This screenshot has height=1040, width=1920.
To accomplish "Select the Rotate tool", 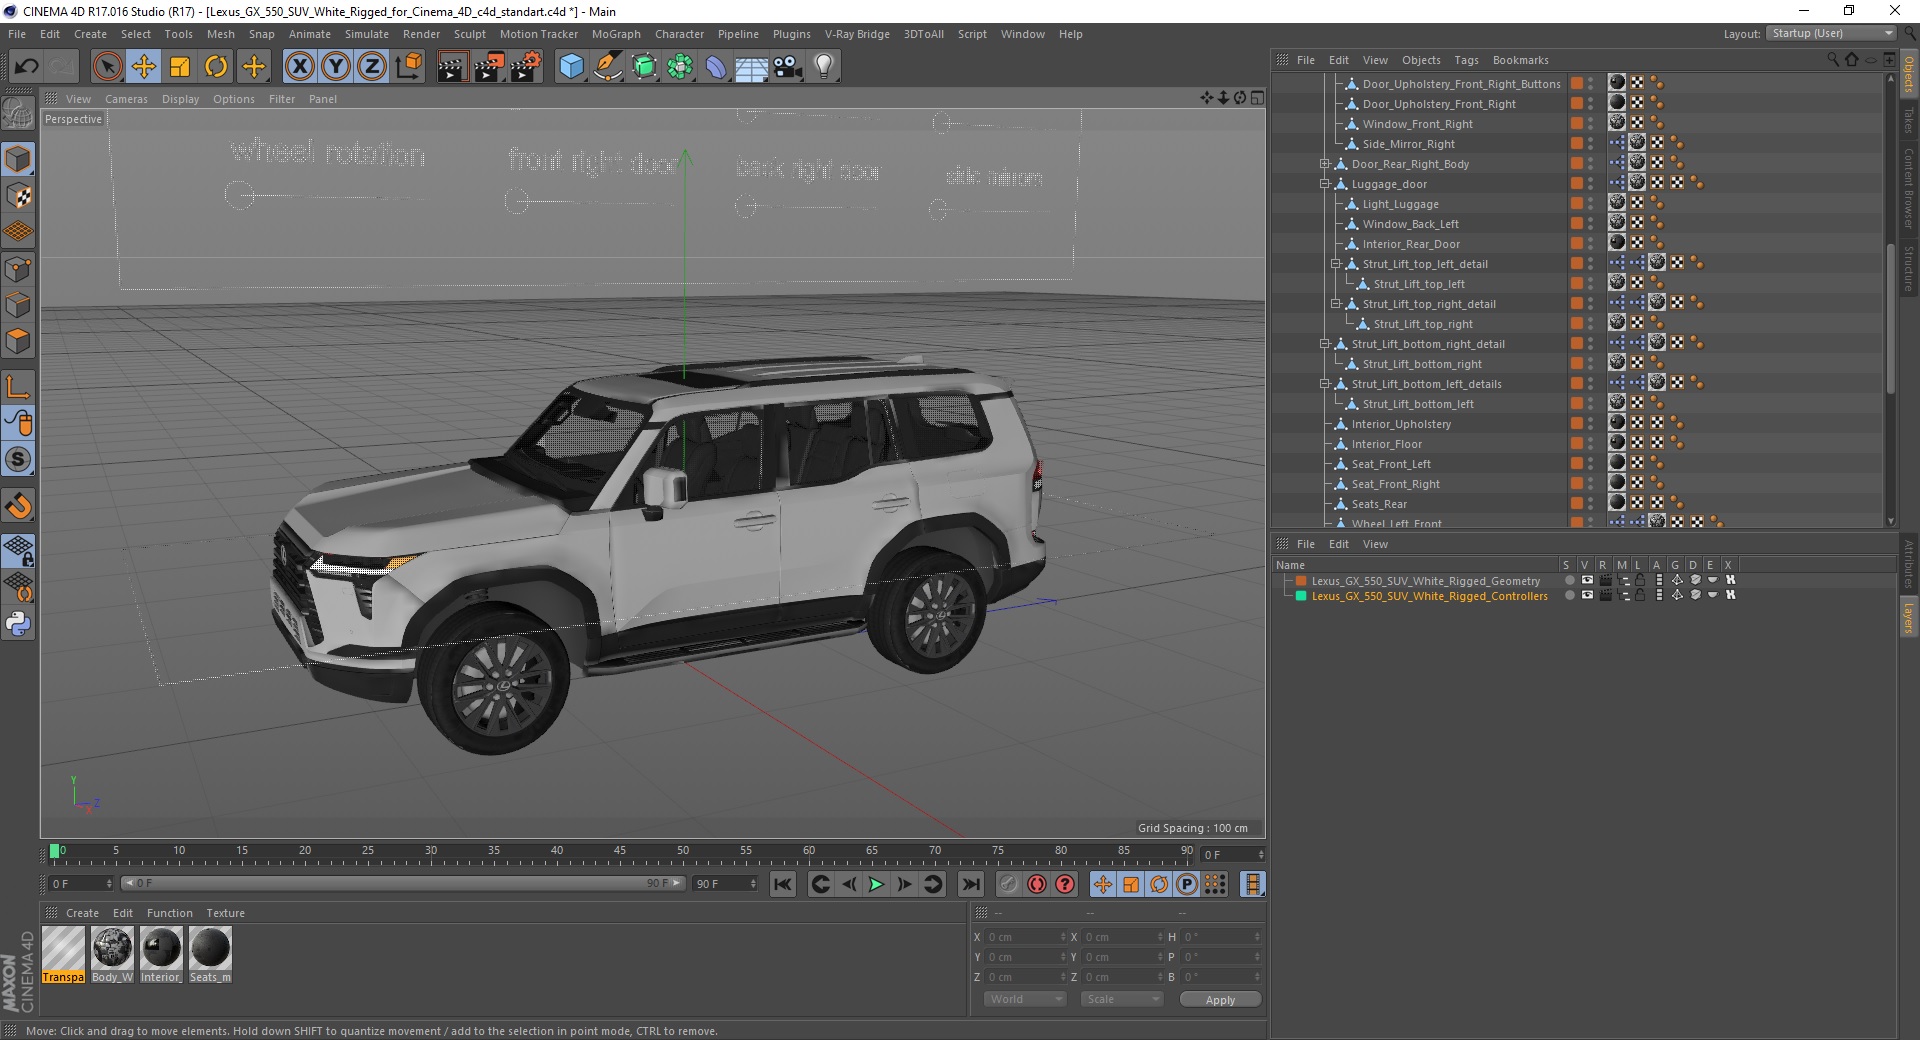I will (x=216, y=67).
